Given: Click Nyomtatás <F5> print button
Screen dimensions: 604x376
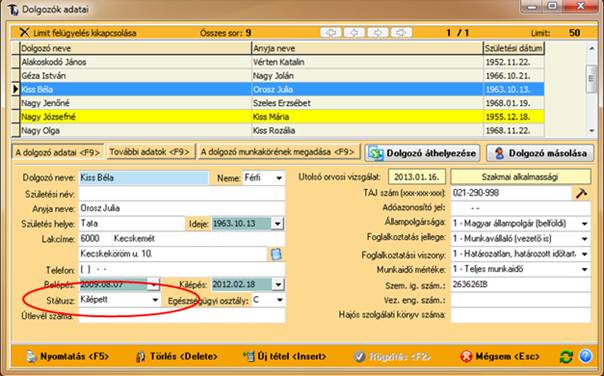Looking at the screenshot, I should point(68,357).
